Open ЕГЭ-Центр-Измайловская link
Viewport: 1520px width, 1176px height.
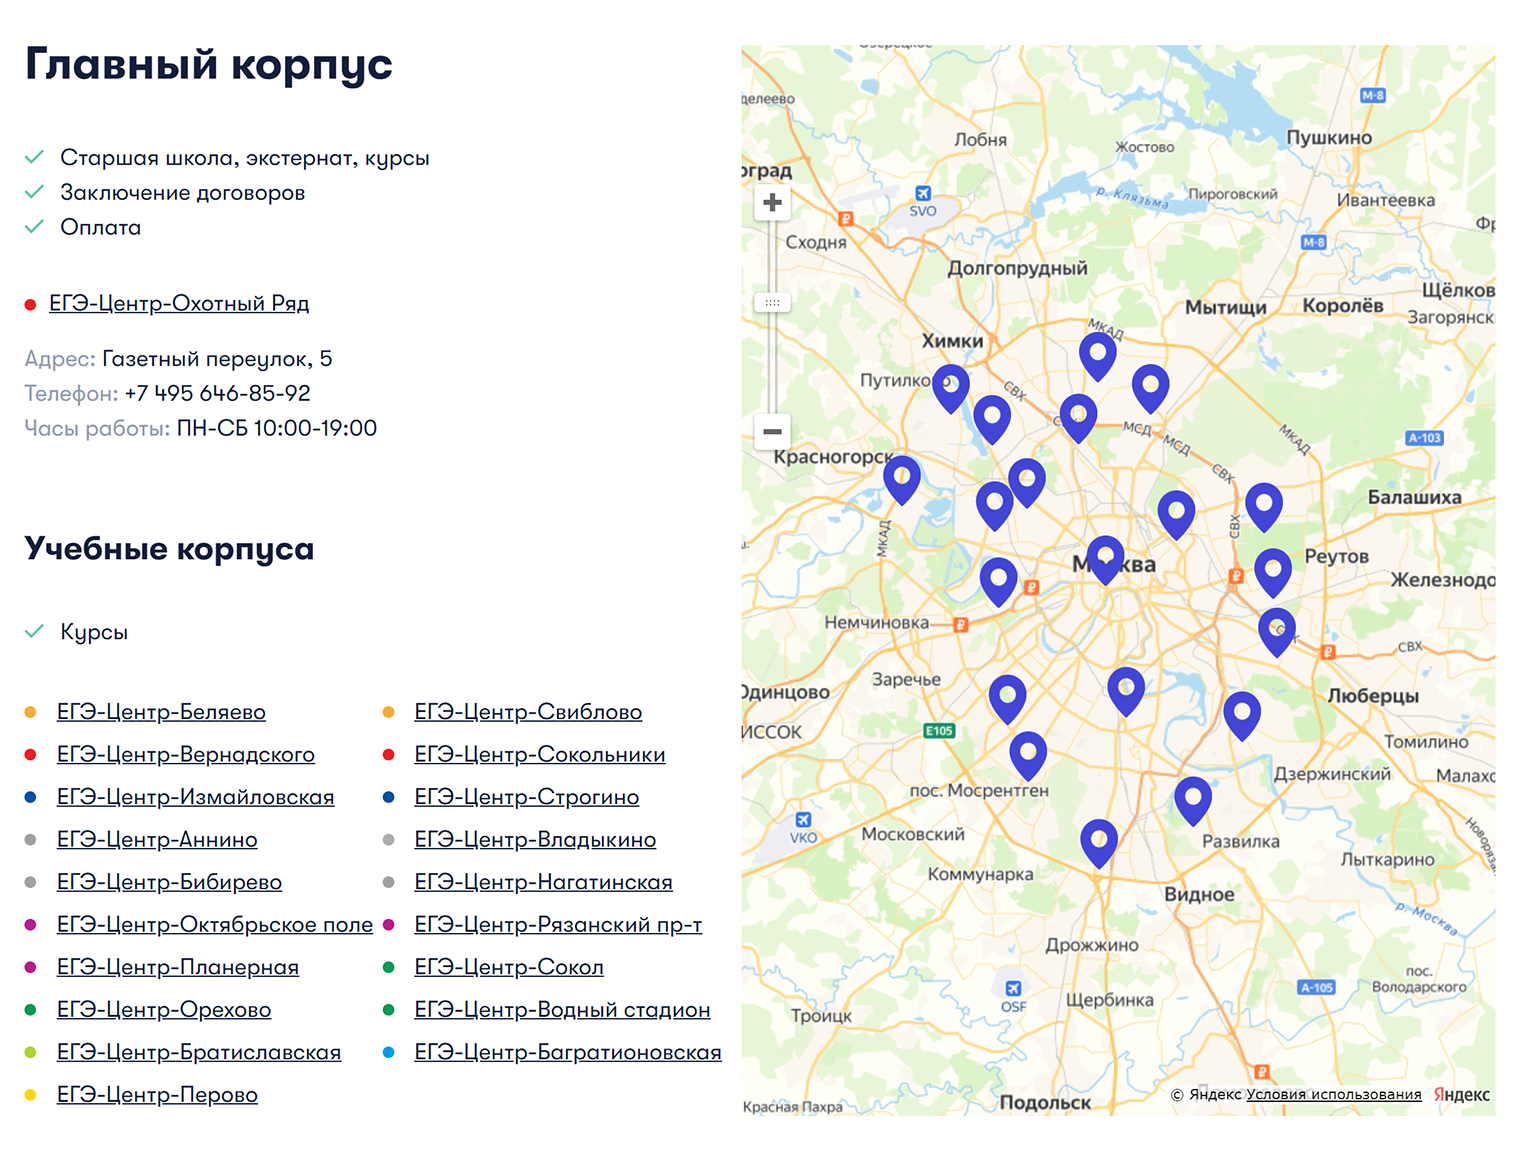tap(196, 797)
